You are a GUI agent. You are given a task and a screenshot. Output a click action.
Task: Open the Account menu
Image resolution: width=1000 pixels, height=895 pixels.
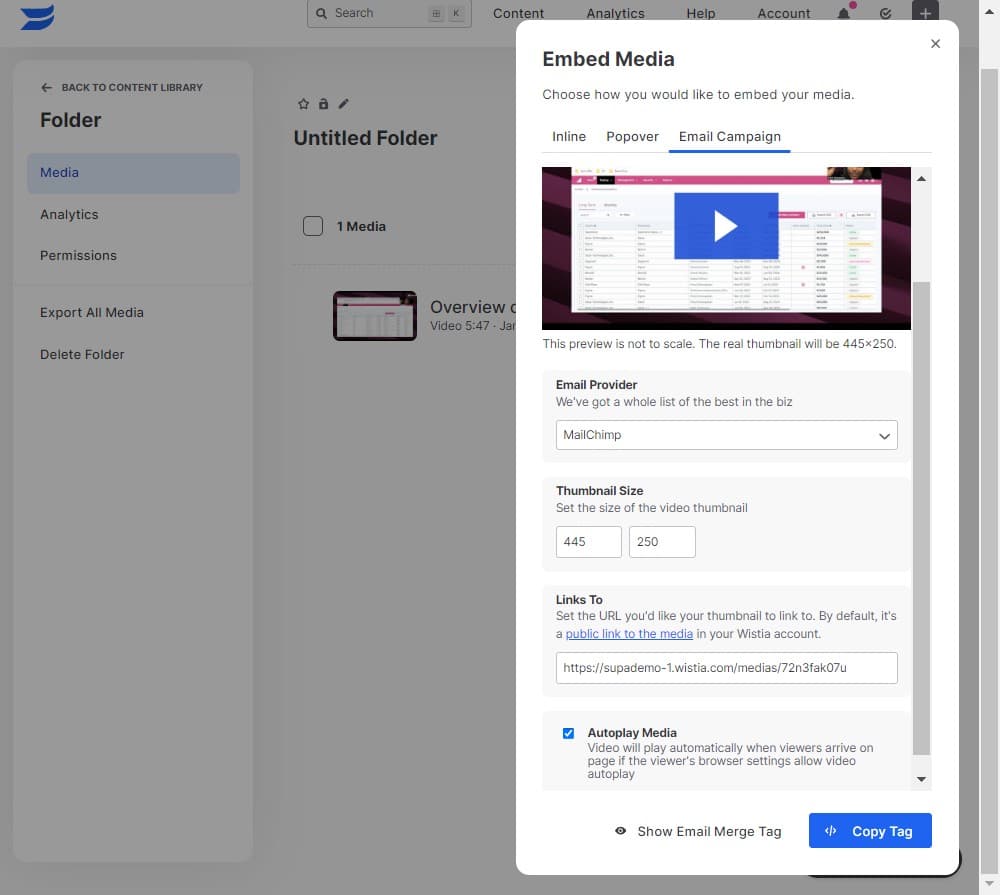pos(783,13)
